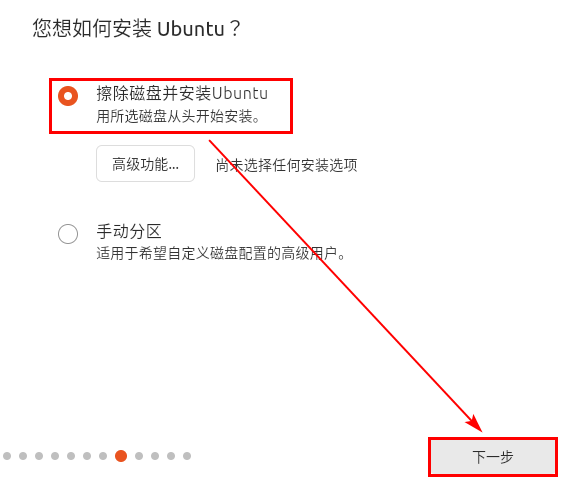The width and height of the screenshot is (566, 483).
Task: Click the eleventh progress dot
Action: click(171, 456)
